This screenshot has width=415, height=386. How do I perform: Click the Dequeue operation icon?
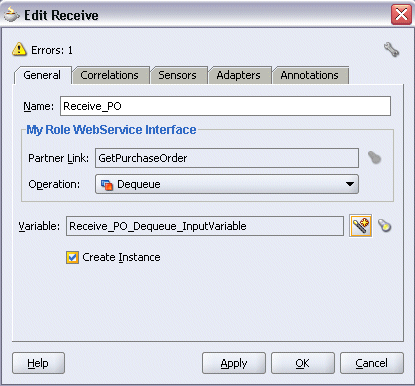point(107,184)
